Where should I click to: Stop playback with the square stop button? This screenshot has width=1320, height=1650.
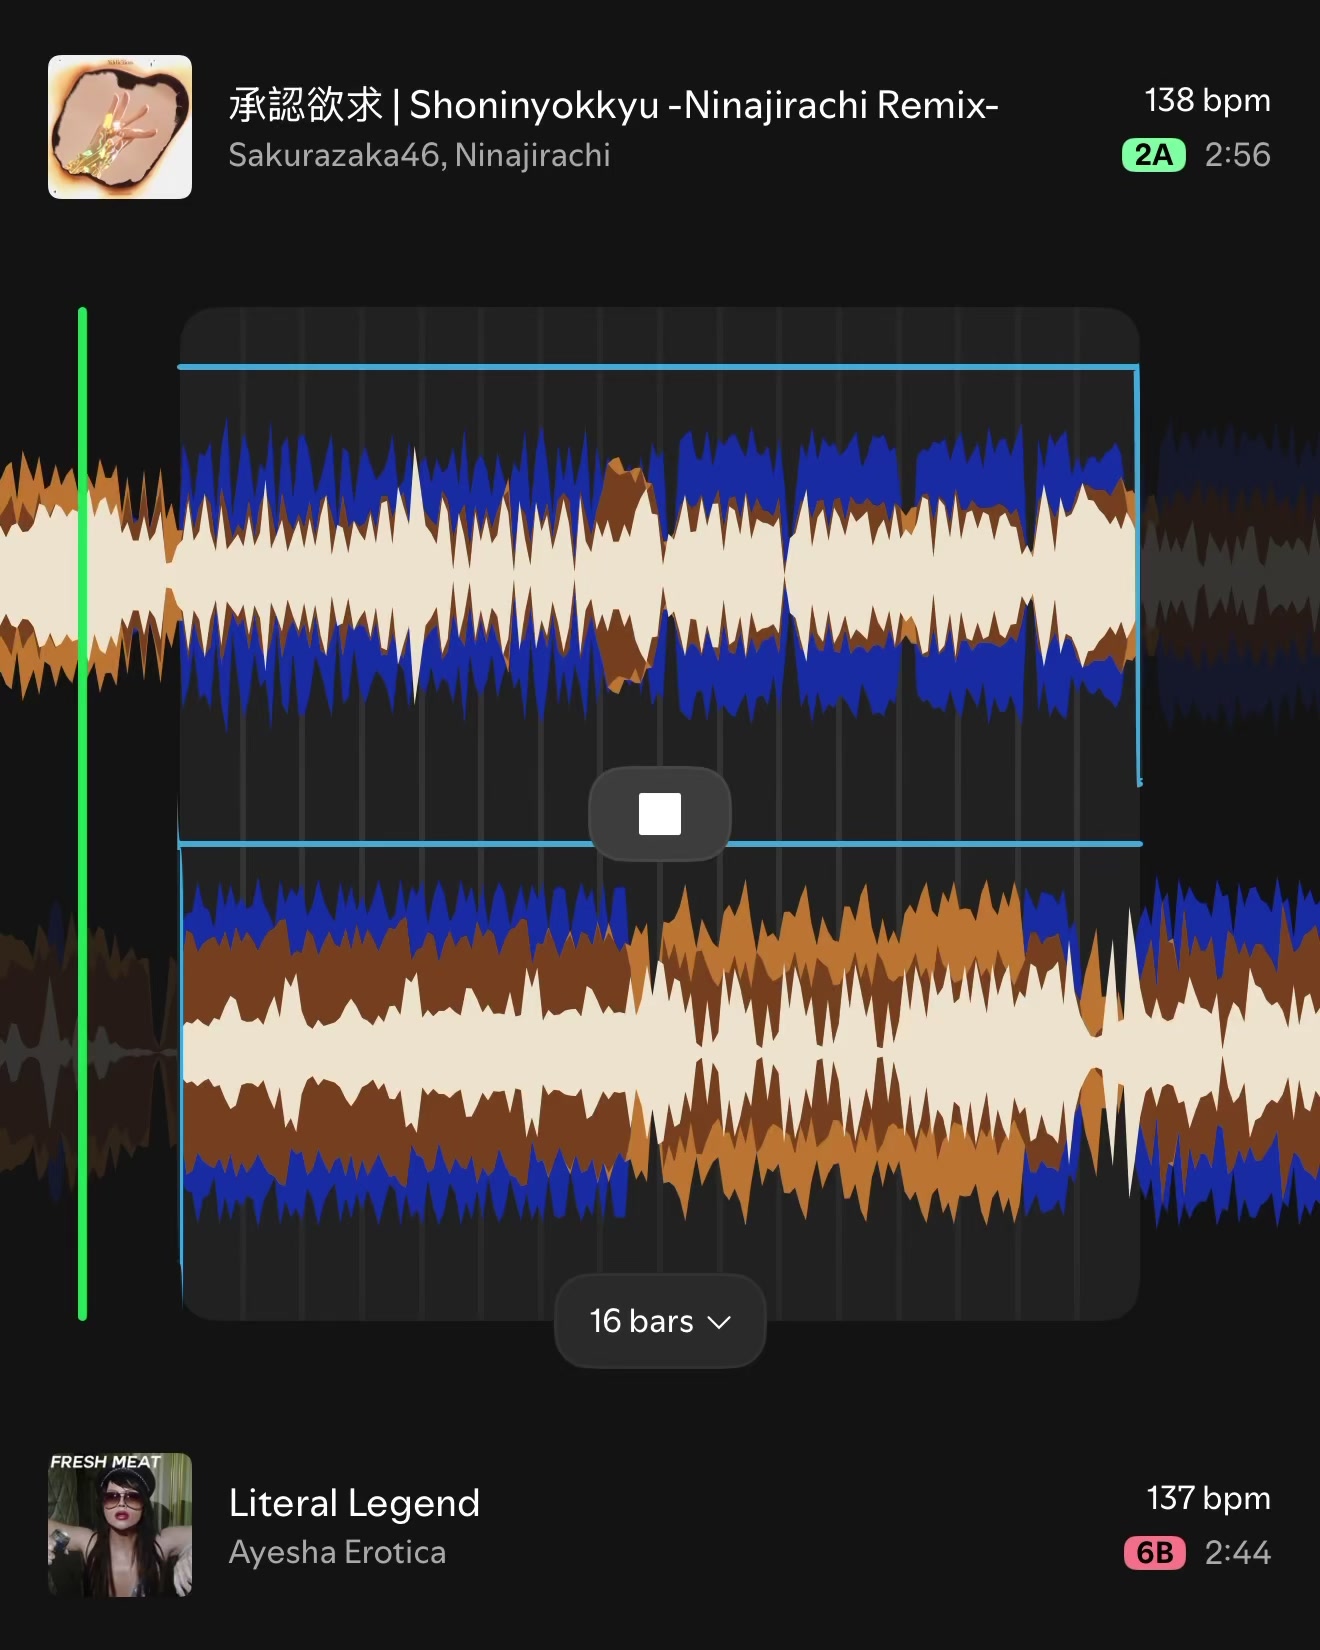[x=660, y=813]
